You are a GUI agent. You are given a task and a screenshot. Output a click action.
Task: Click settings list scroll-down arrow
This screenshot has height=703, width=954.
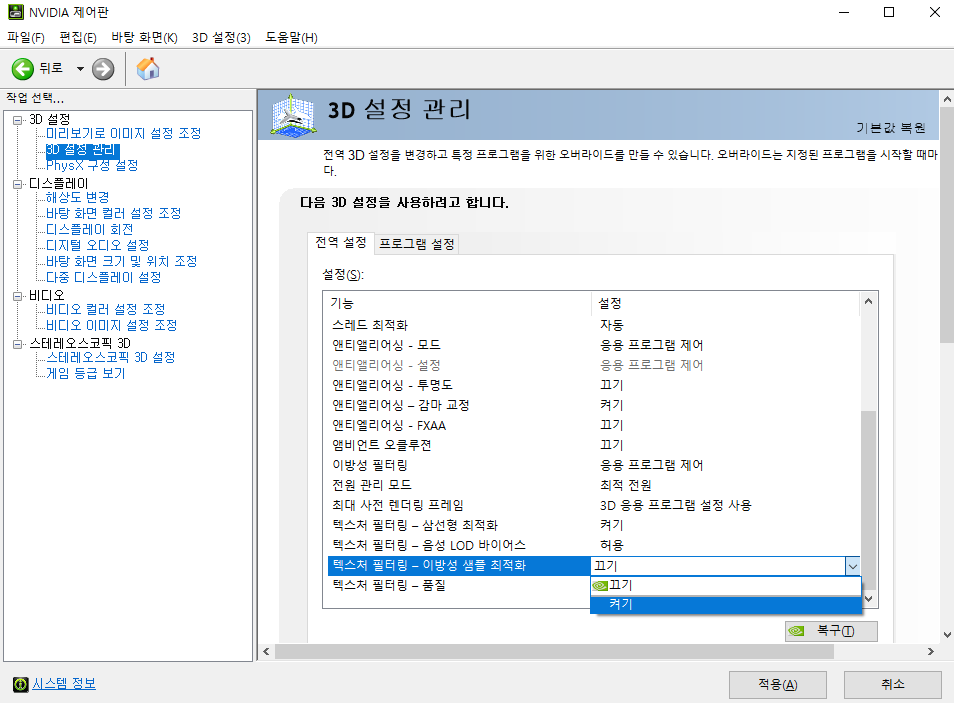tap(869, 599)
